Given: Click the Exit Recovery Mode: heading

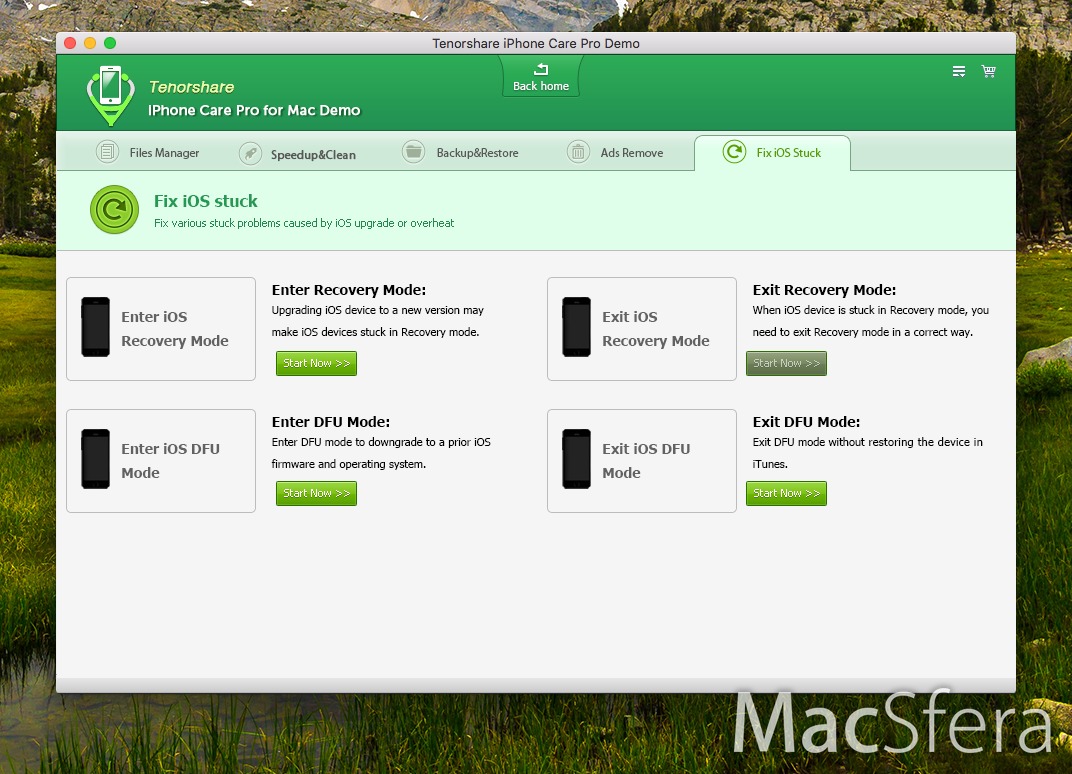Looking at the screenshot, I should tap(825, 290).
